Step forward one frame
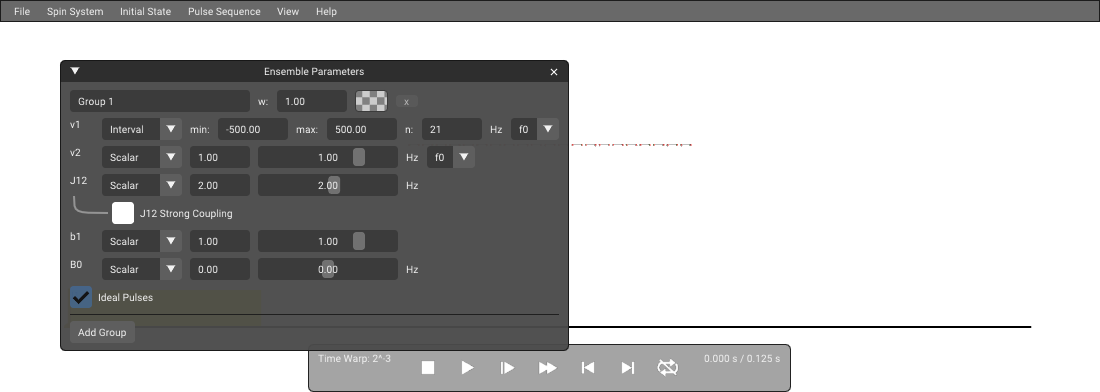This screenshot has height=392, width=1100. coord(507,367)
